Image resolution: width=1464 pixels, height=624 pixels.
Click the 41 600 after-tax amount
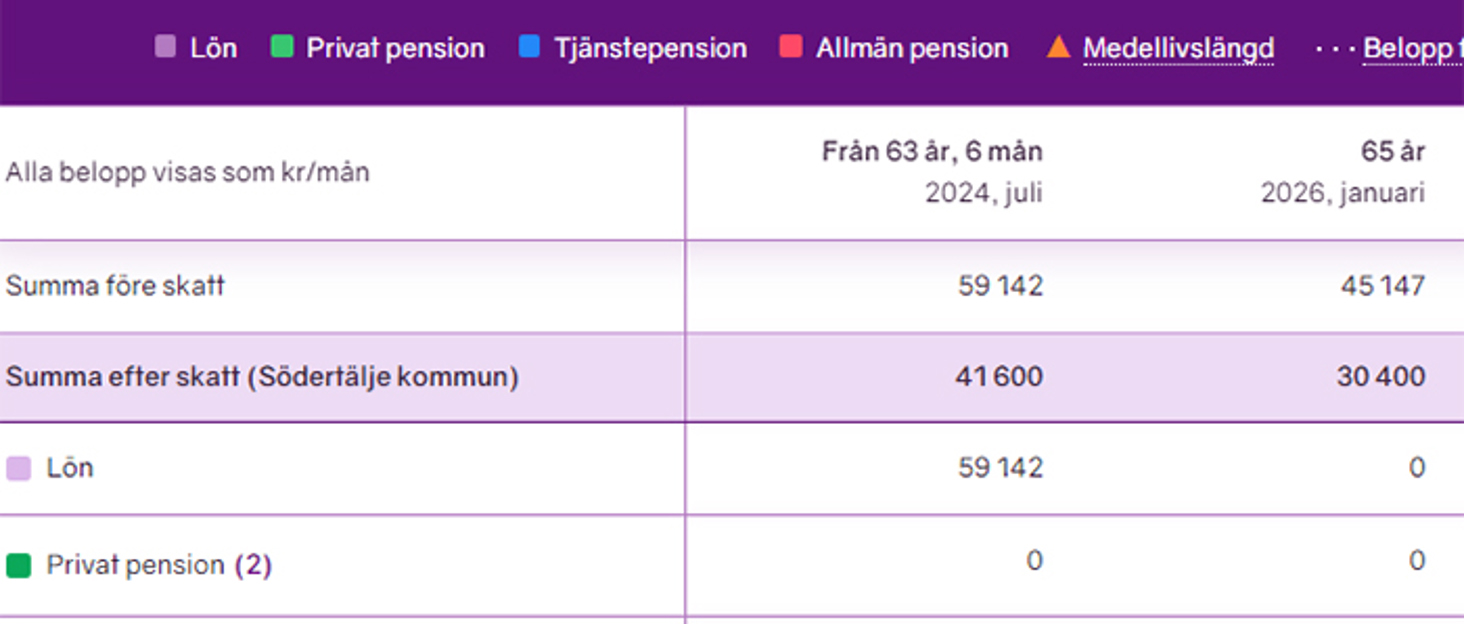click(x=1000, y=377)
